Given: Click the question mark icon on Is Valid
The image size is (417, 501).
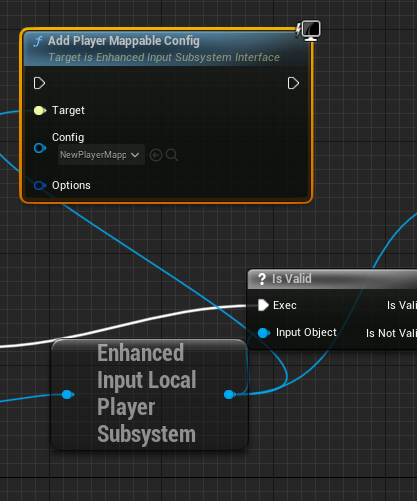Looking at the screenshot, I should click(x=262, y=279).
